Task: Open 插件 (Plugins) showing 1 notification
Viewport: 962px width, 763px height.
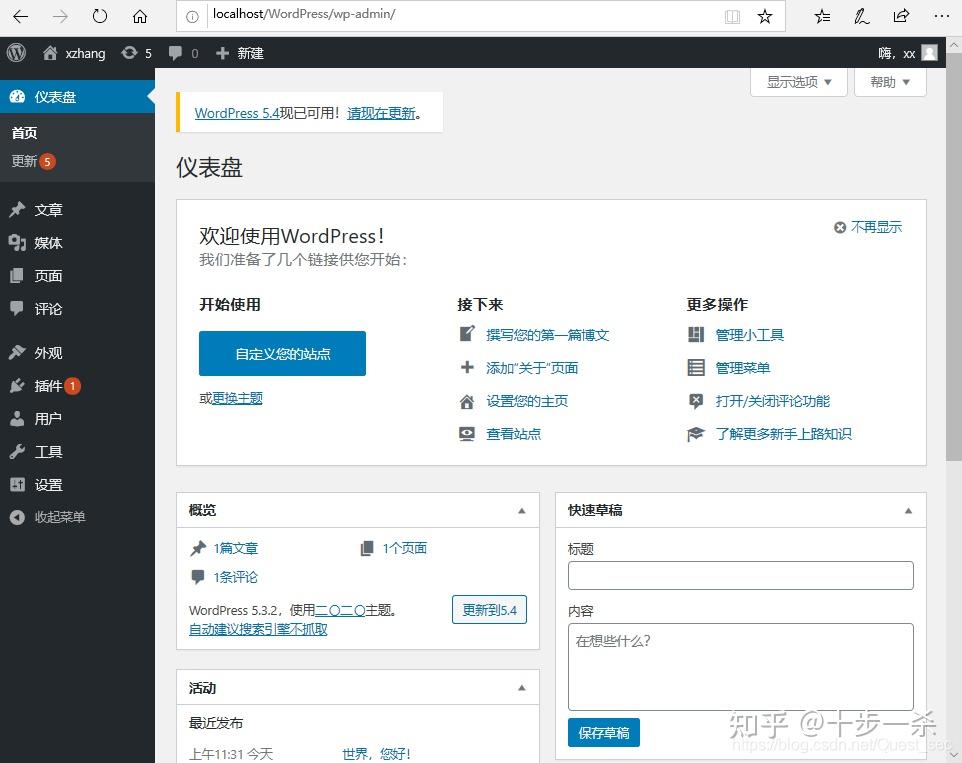Action: [x=44, y=385]
